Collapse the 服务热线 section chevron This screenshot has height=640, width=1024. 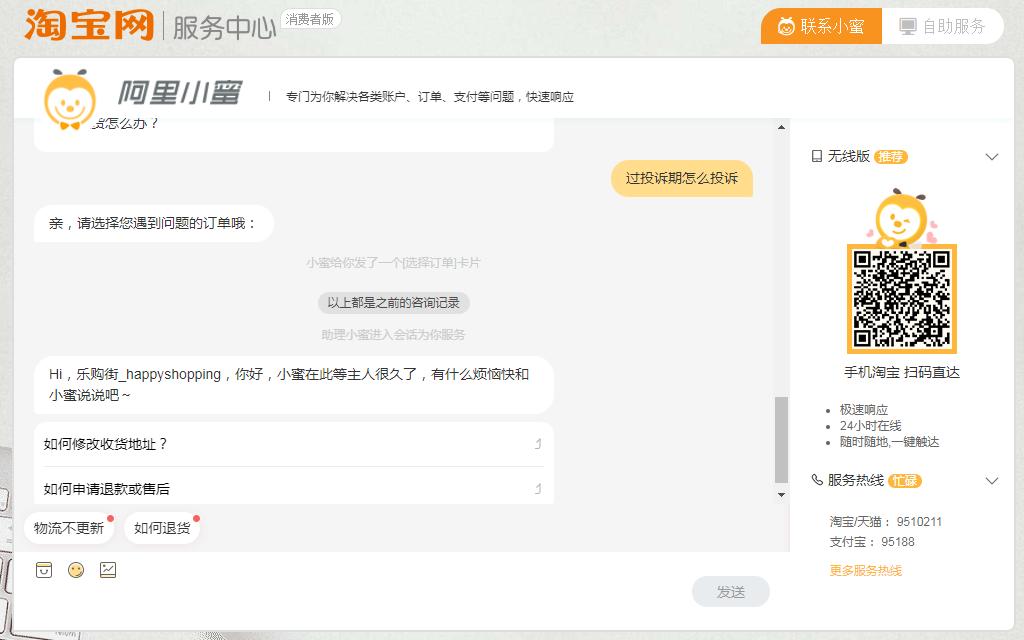click(992, 481)
